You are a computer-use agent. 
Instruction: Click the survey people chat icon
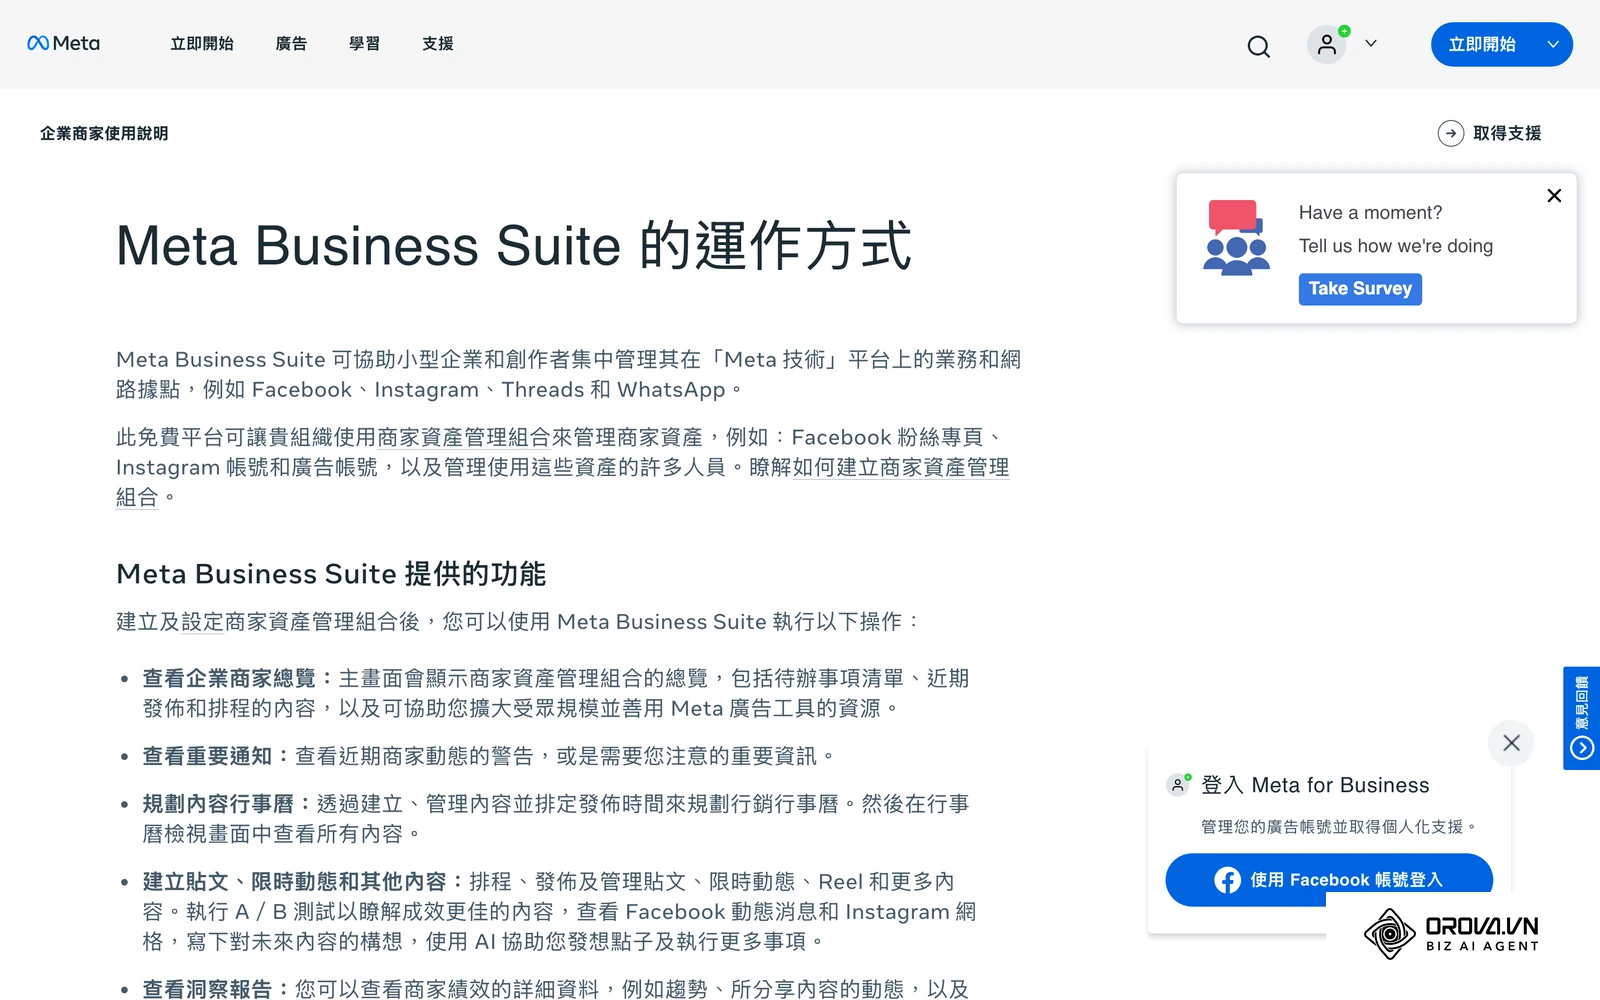point(1236,238)
